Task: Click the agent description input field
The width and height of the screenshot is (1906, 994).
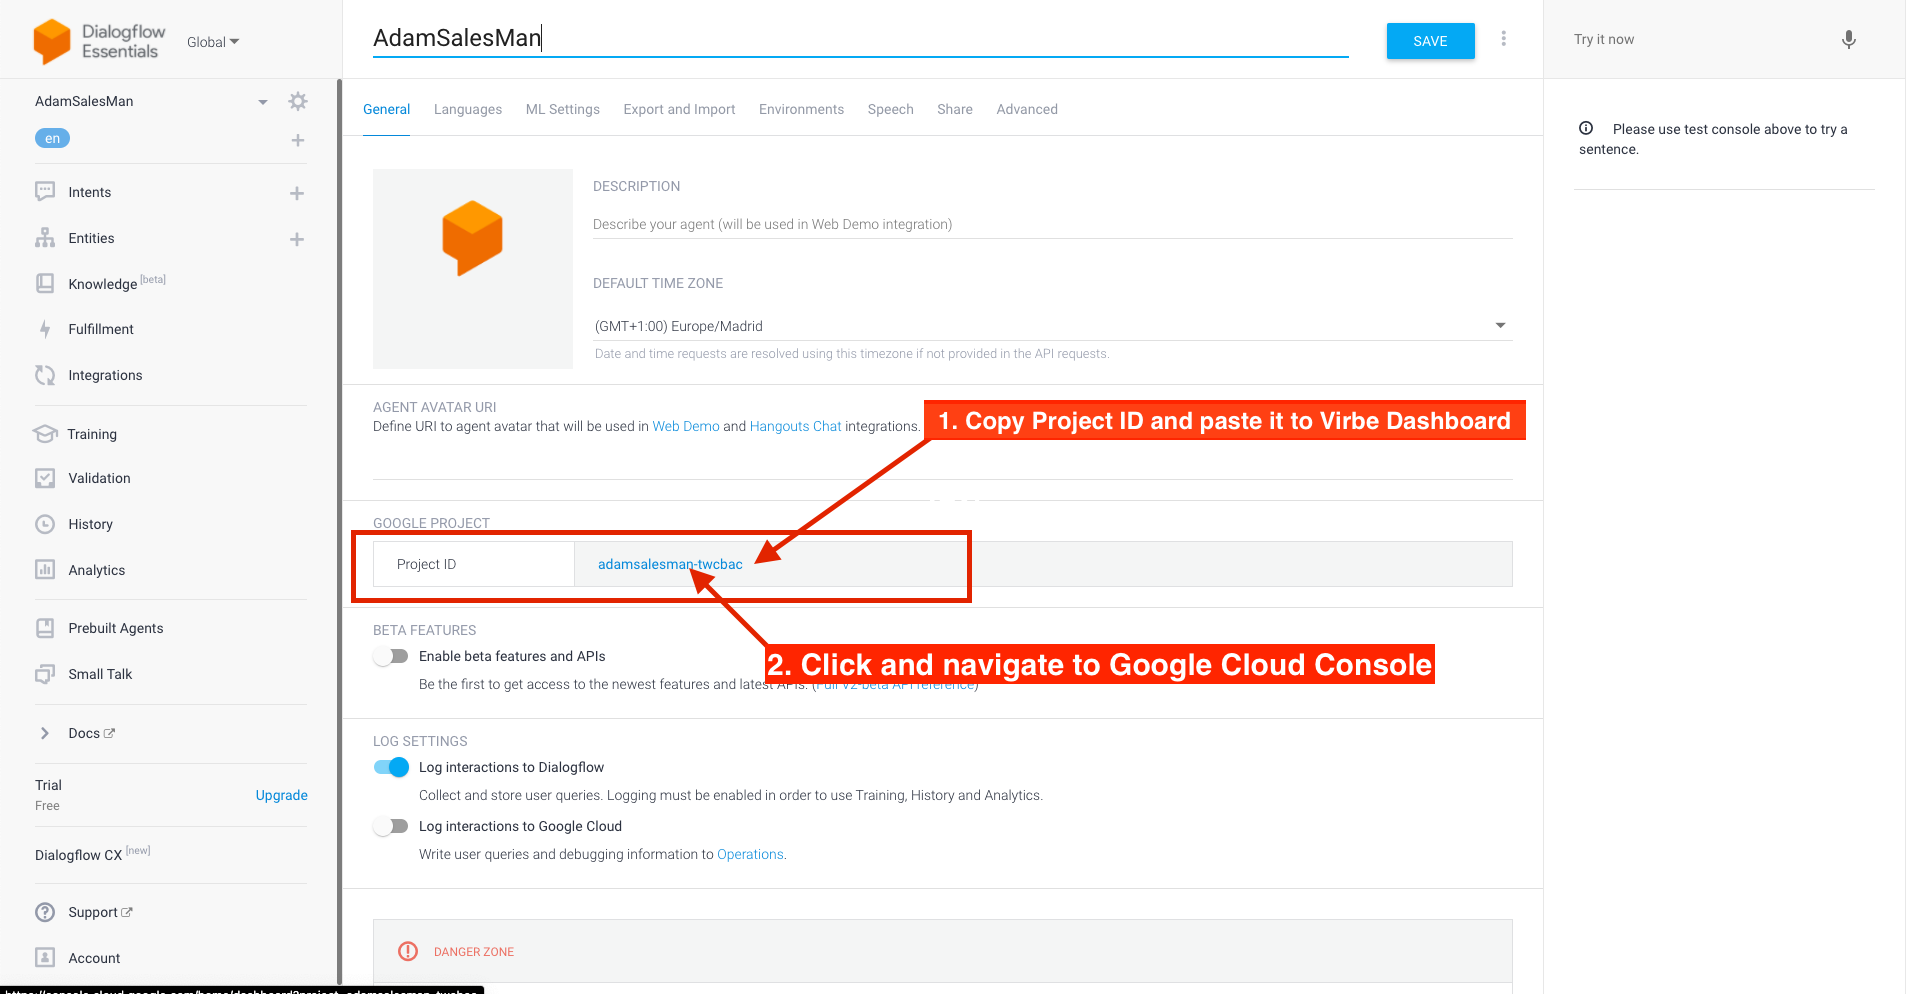Action: [1052, 224]
